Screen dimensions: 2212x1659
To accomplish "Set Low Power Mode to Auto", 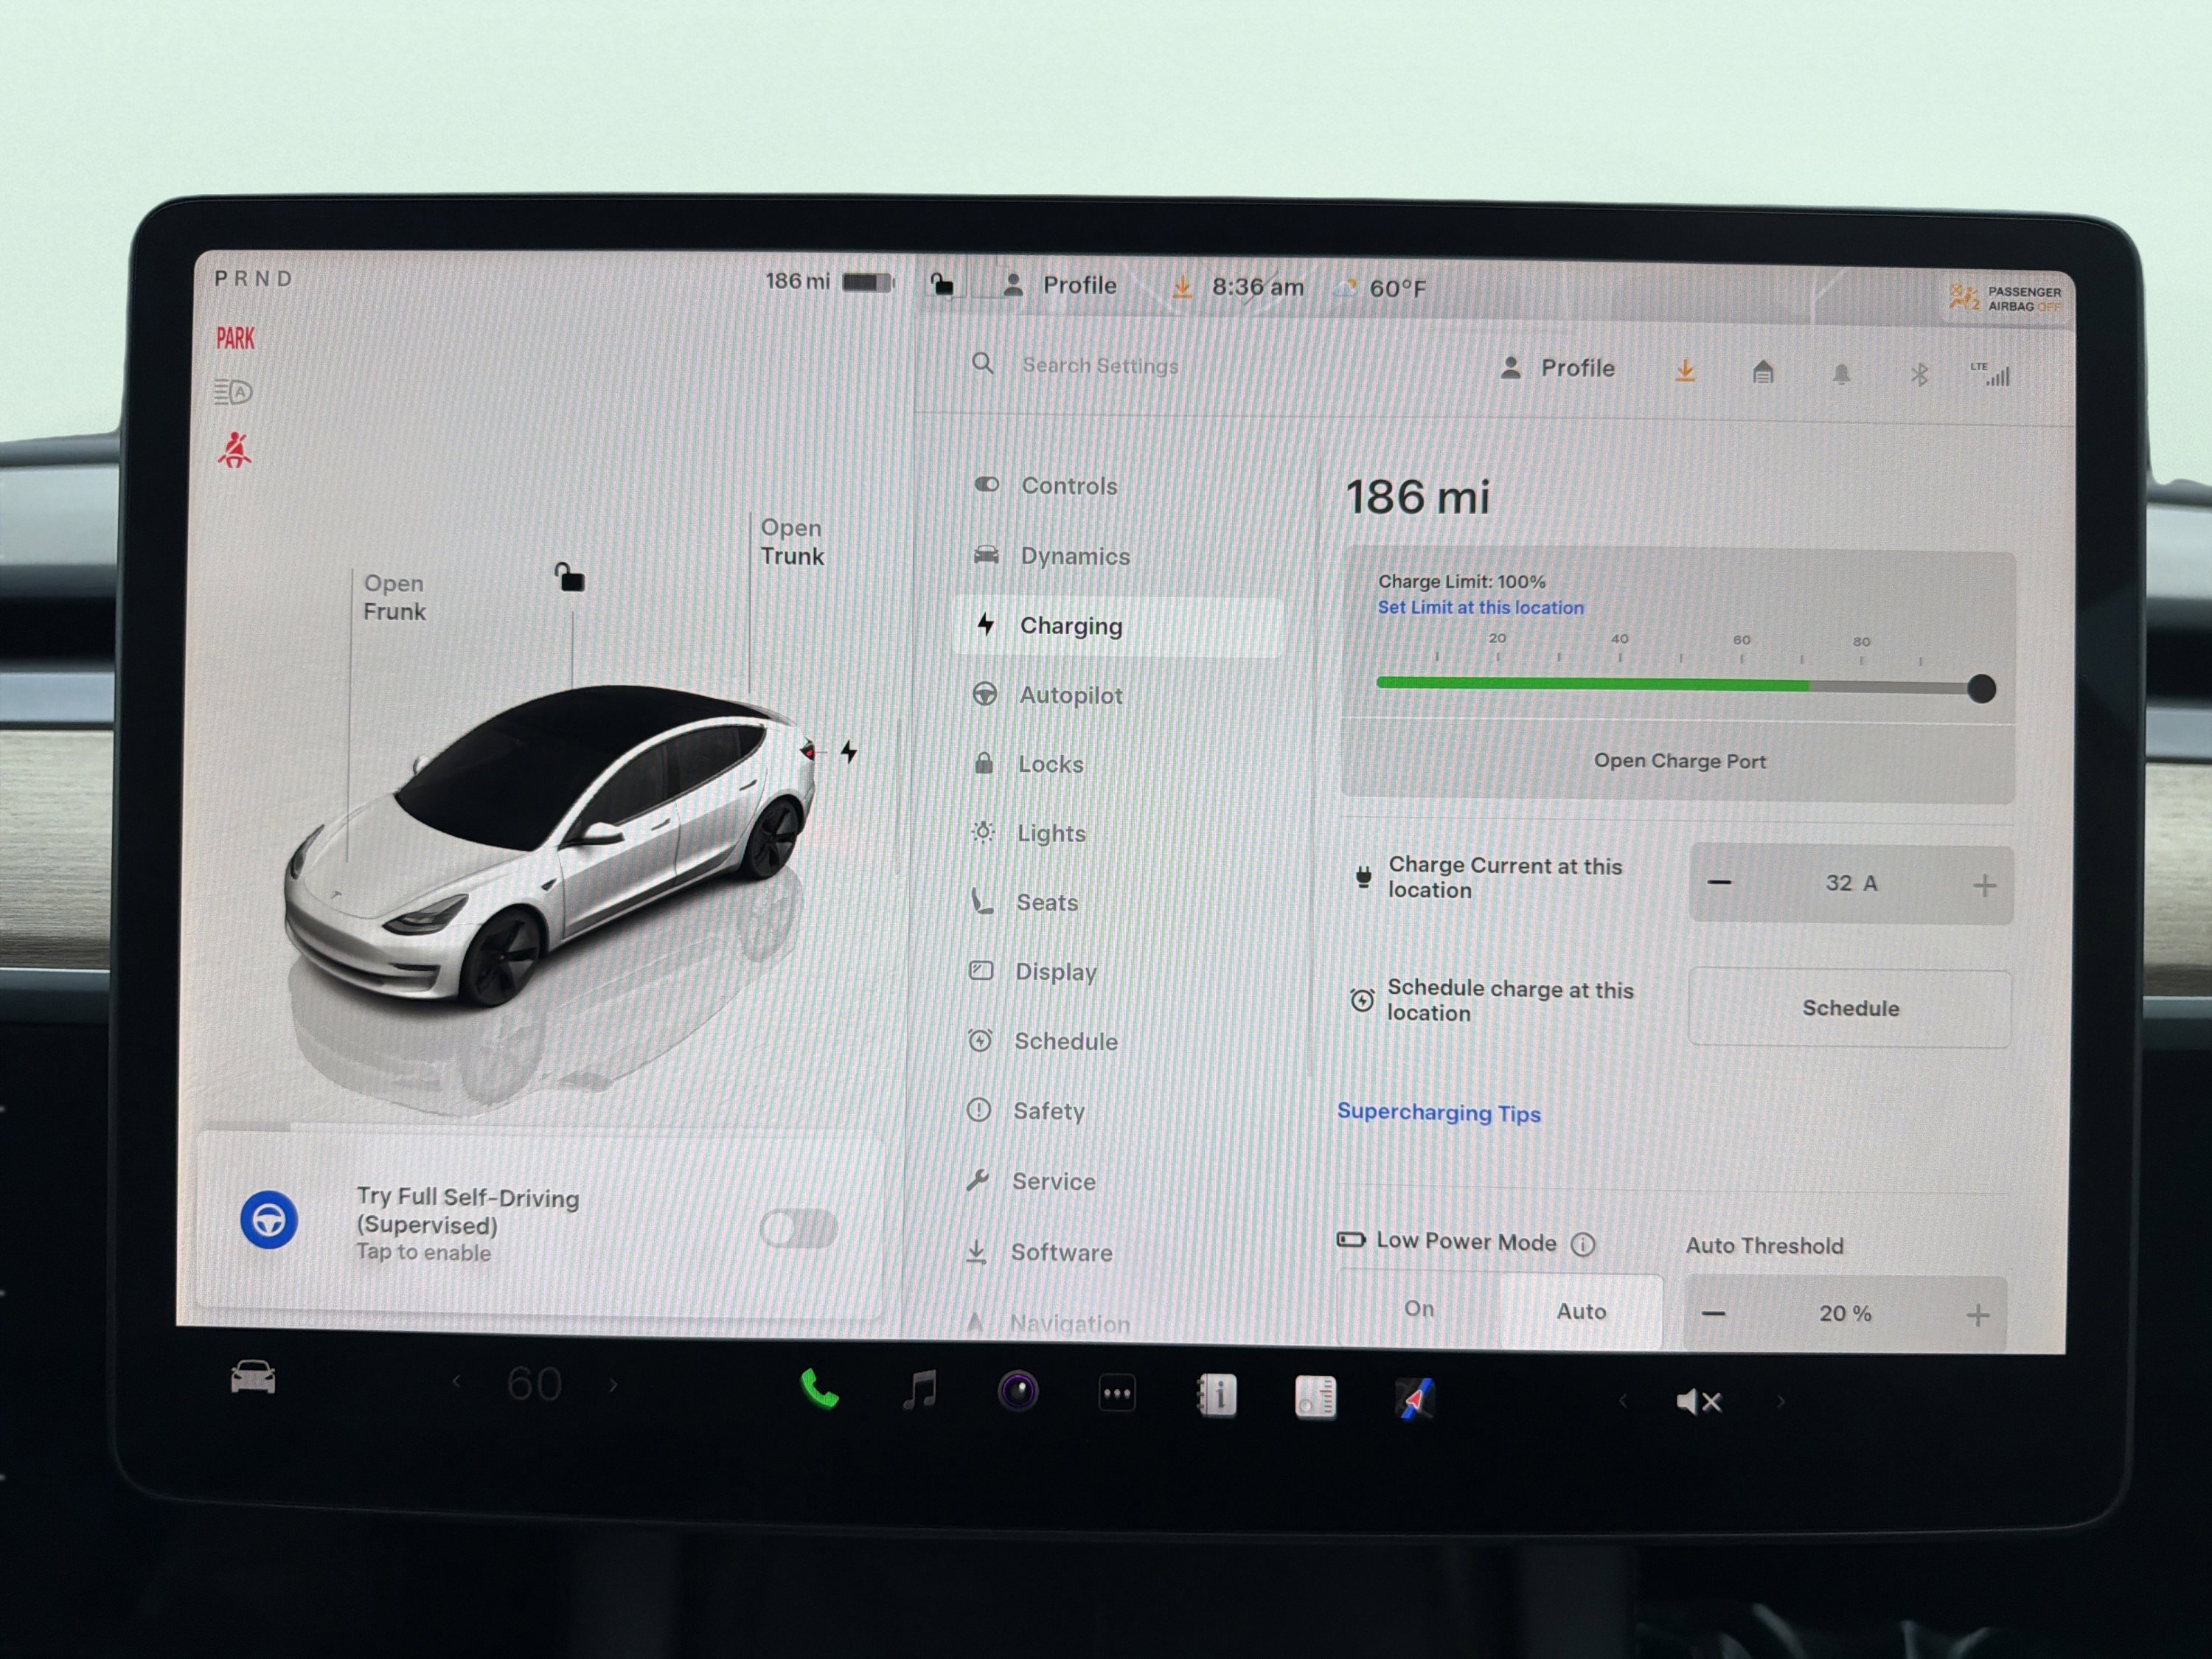I will click(x=1581, y=1311).
